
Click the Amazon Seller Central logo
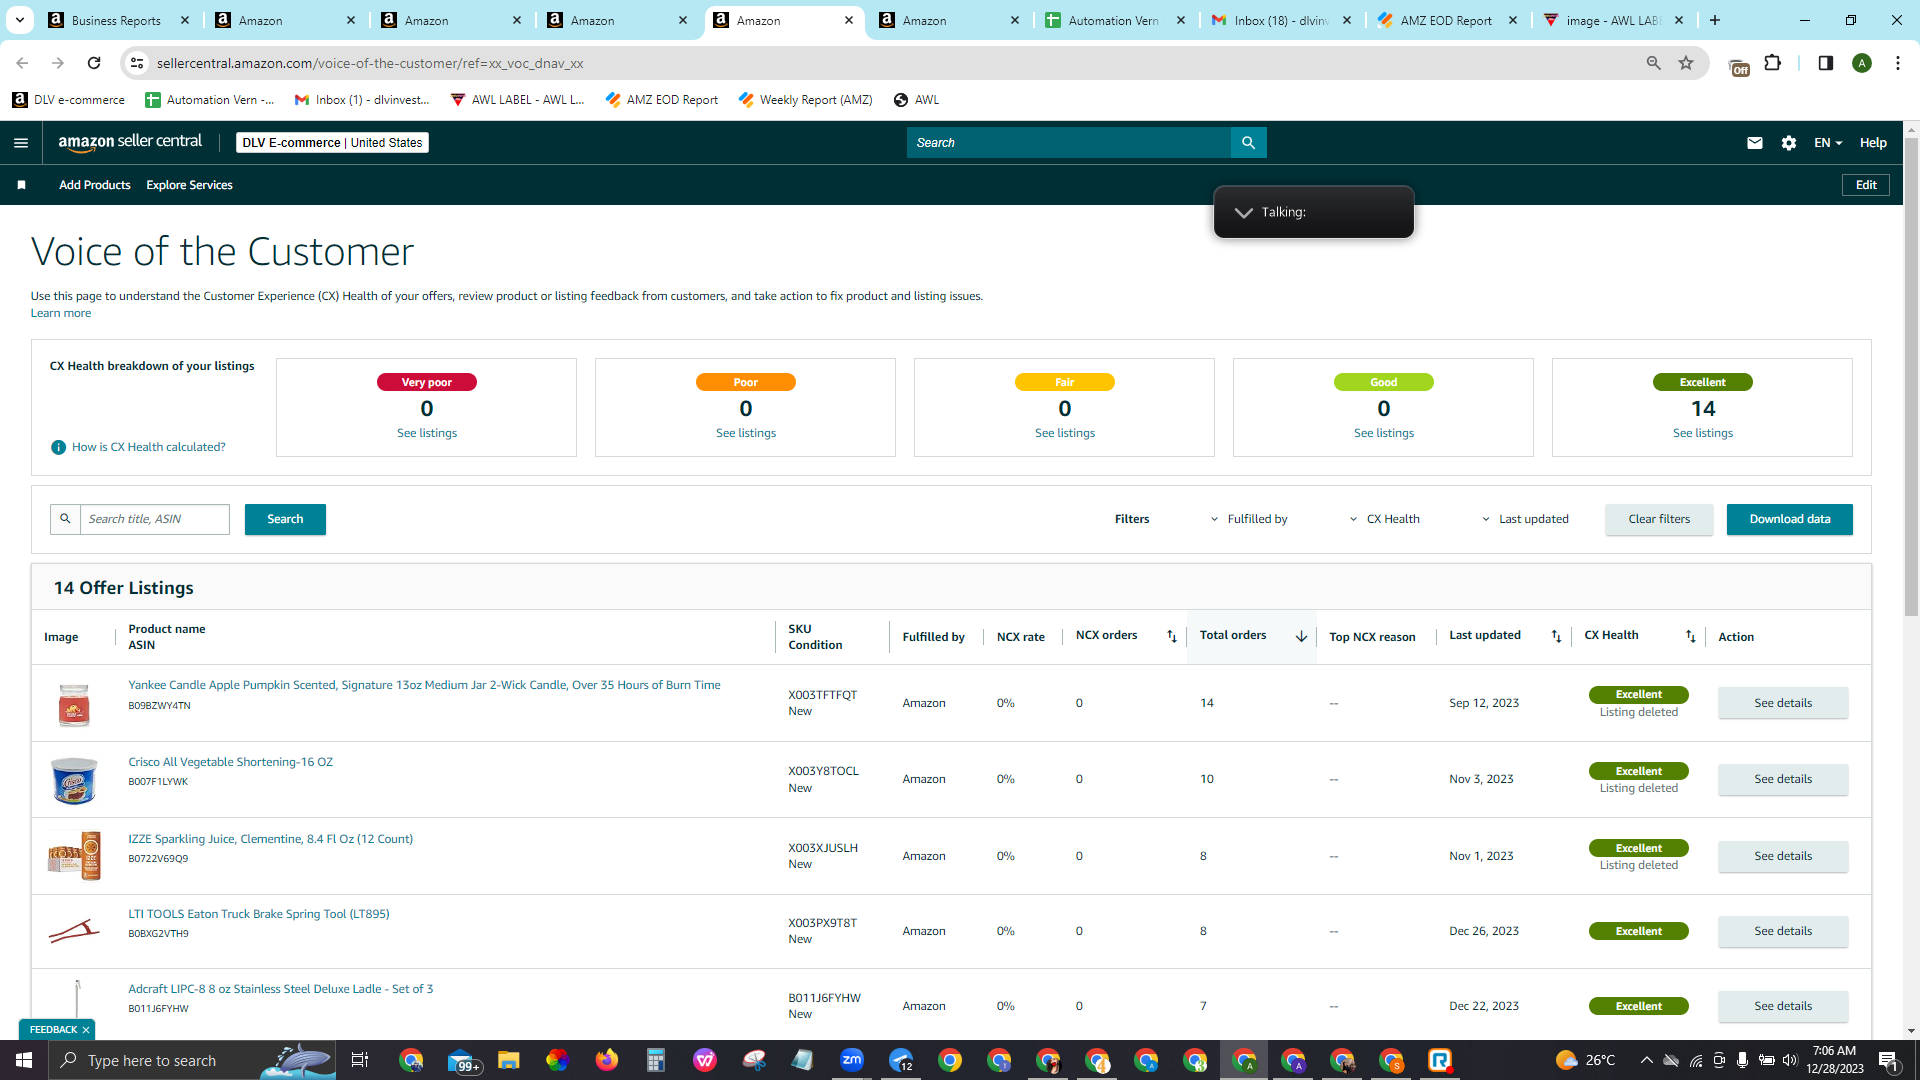[130, 142]
